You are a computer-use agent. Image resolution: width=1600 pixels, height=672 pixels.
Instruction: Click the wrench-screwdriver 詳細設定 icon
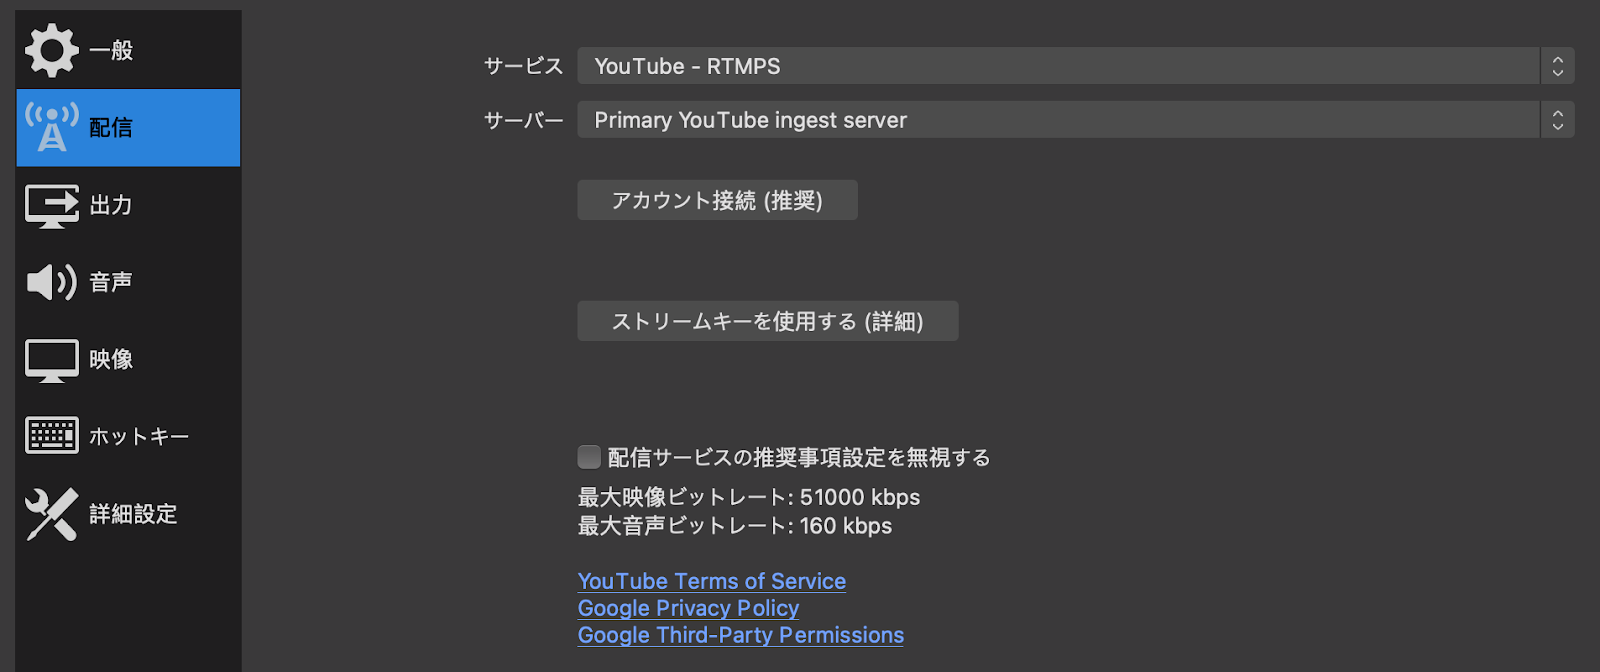(x=52, y=514)
